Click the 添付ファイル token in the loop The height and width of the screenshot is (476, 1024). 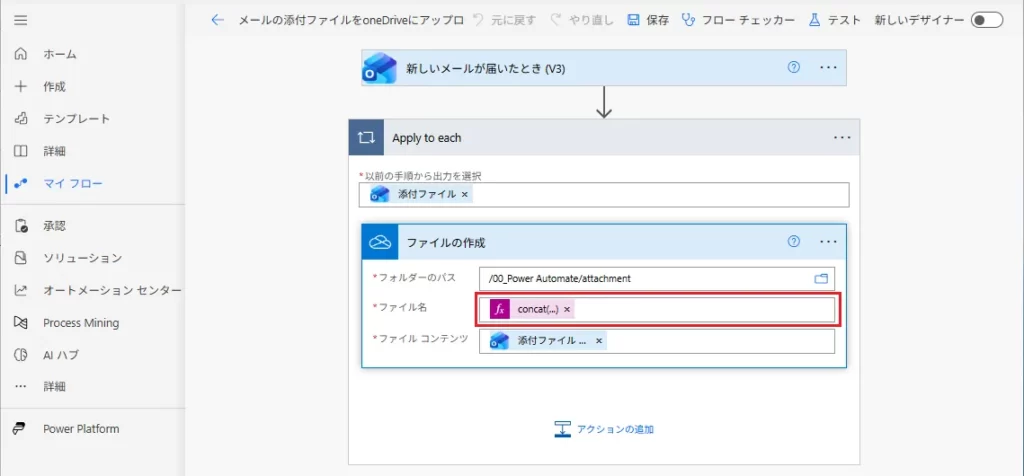(419, 195)
